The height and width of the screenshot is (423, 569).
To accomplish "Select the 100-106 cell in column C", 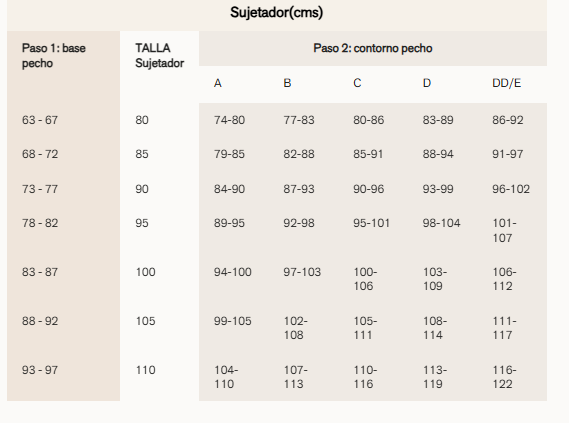I will [365, 279].
